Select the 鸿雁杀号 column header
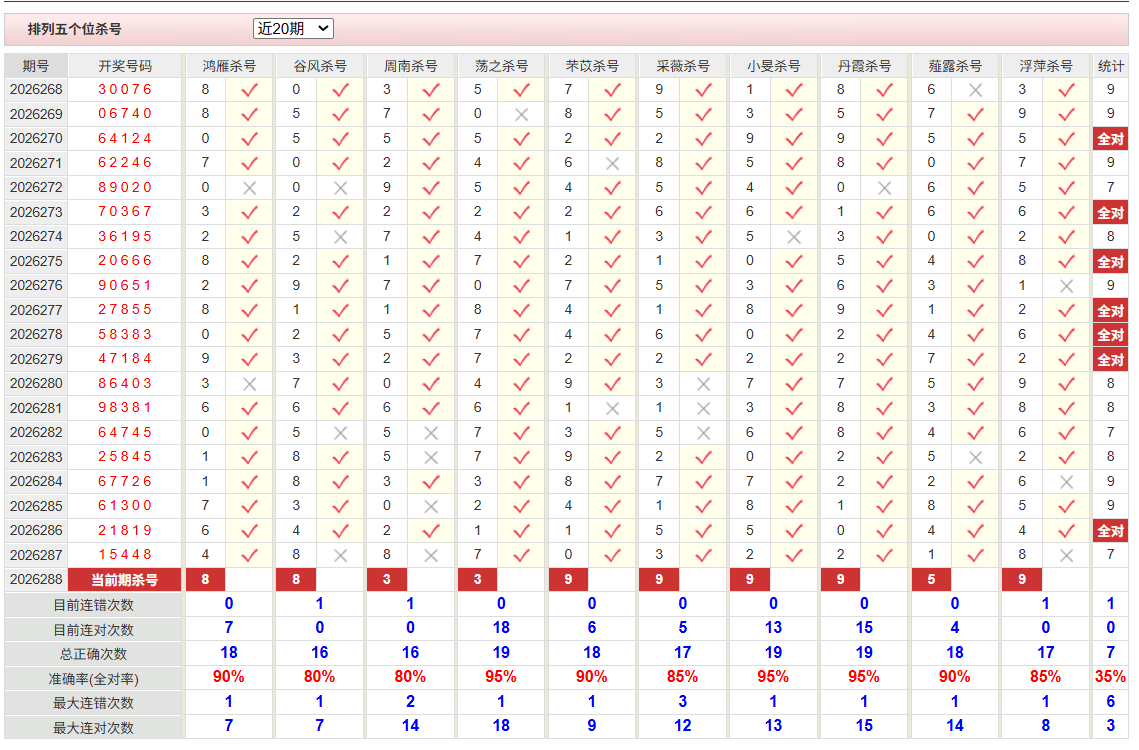The image size is (1139, 750). click(229, 66)
